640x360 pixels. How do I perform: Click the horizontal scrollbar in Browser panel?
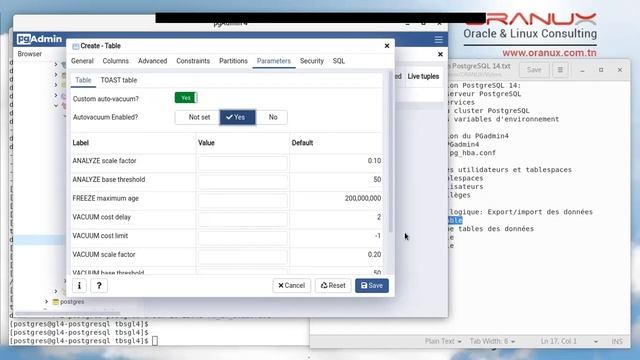pos(68,313)
